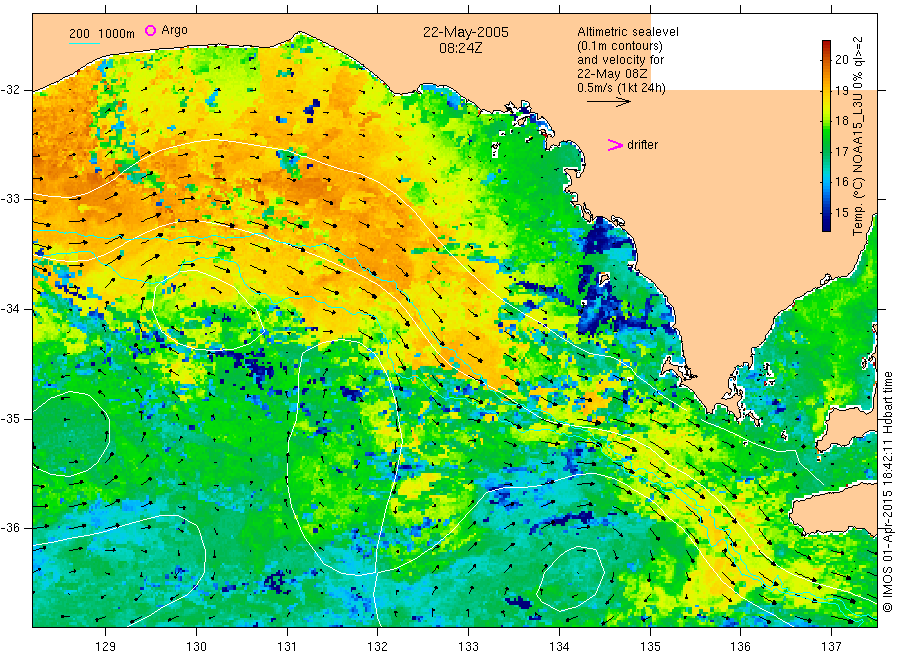Image resolution: width=900 pixels, height=660 pixels.
Task: Click the longitude tick label 136
Action: click(740, 647)
